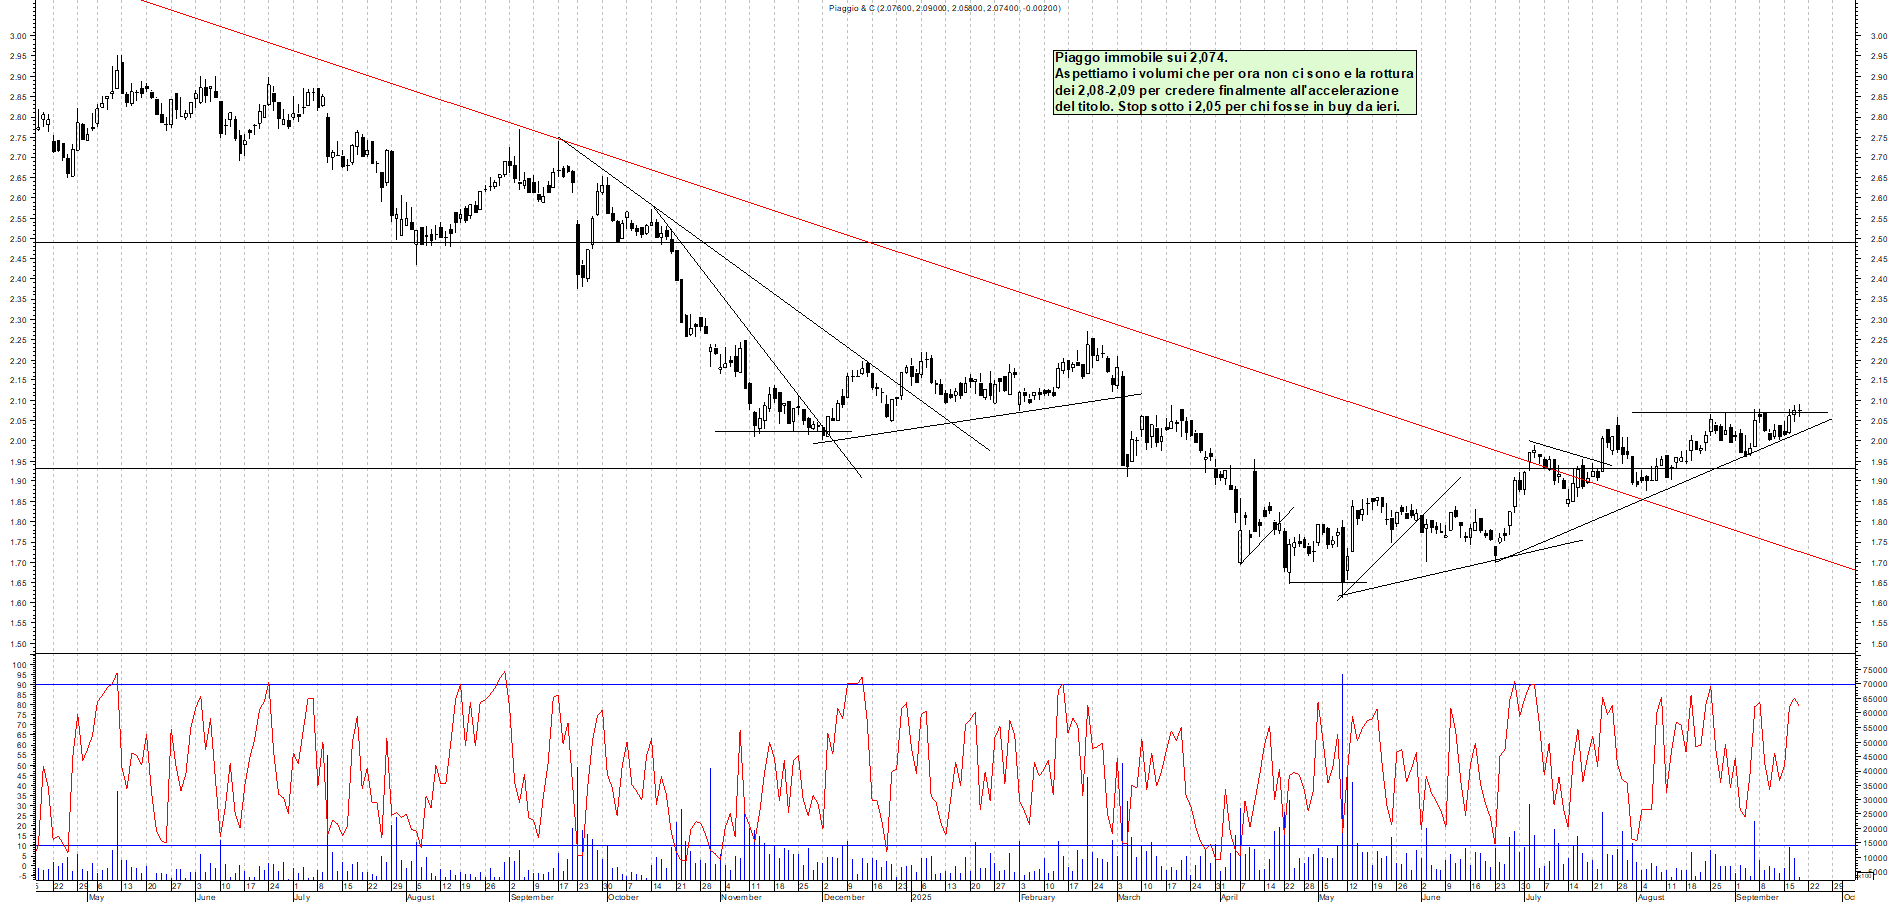Click the 1.95 price label on right axis
Screen dimensions: 1890x902
click(x=1878, y=462)
